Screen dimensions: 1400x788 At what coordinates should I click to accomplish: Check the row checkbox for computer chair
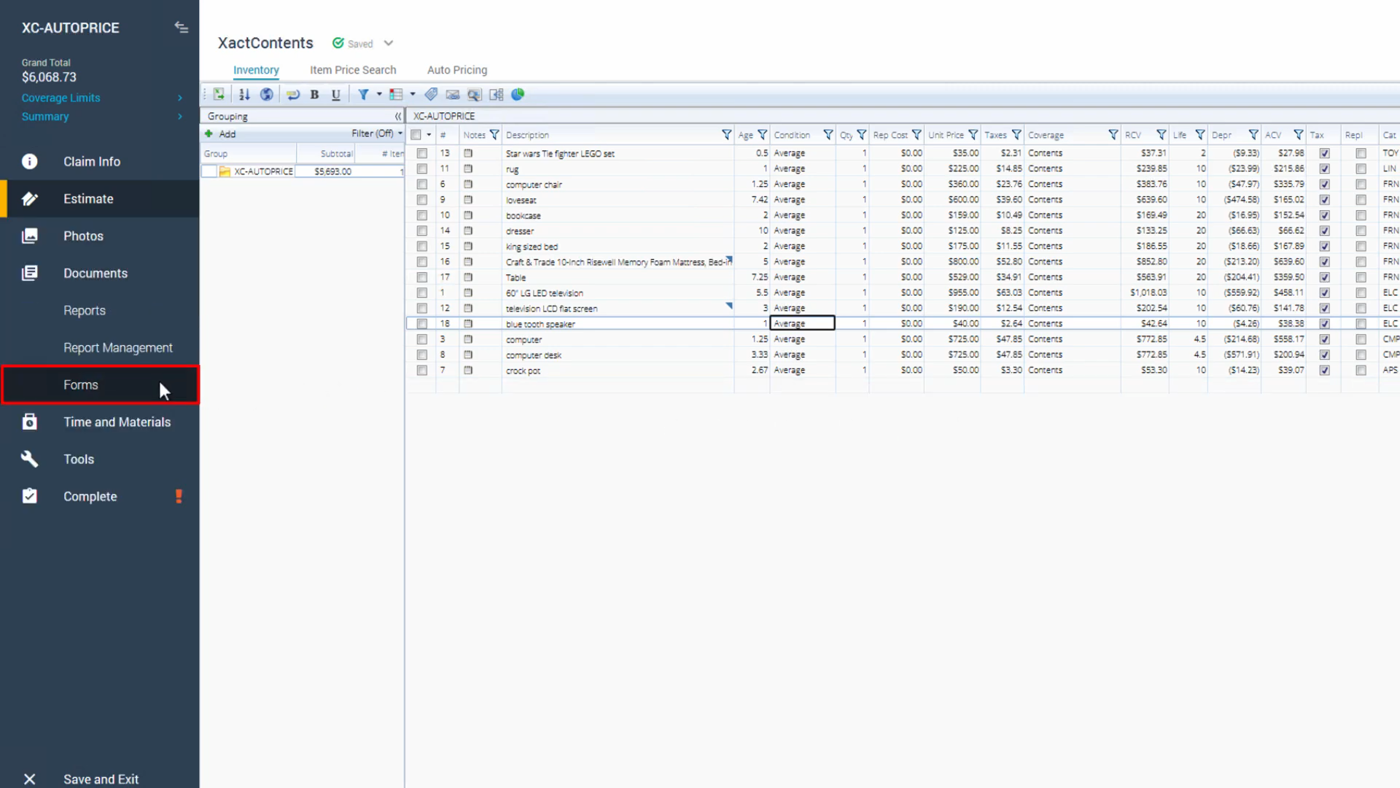[422, 184]
